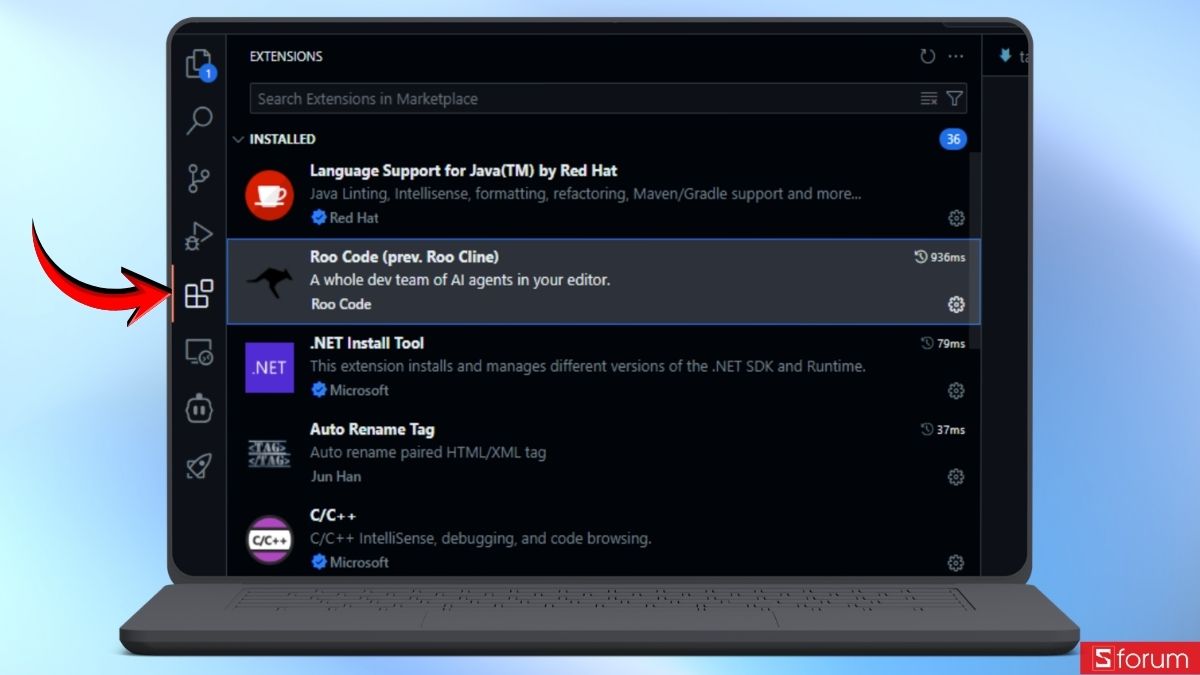Click the 936ms activation time for Roo Code
Viewport: 1200px width, 675px height.
(940, 257)
